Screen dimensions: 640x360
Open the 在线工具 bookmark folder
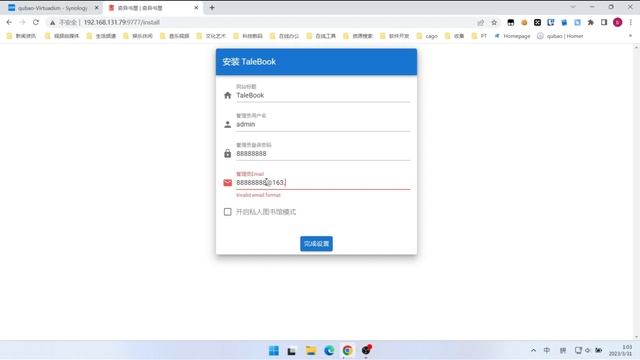[x=321, y=36]
